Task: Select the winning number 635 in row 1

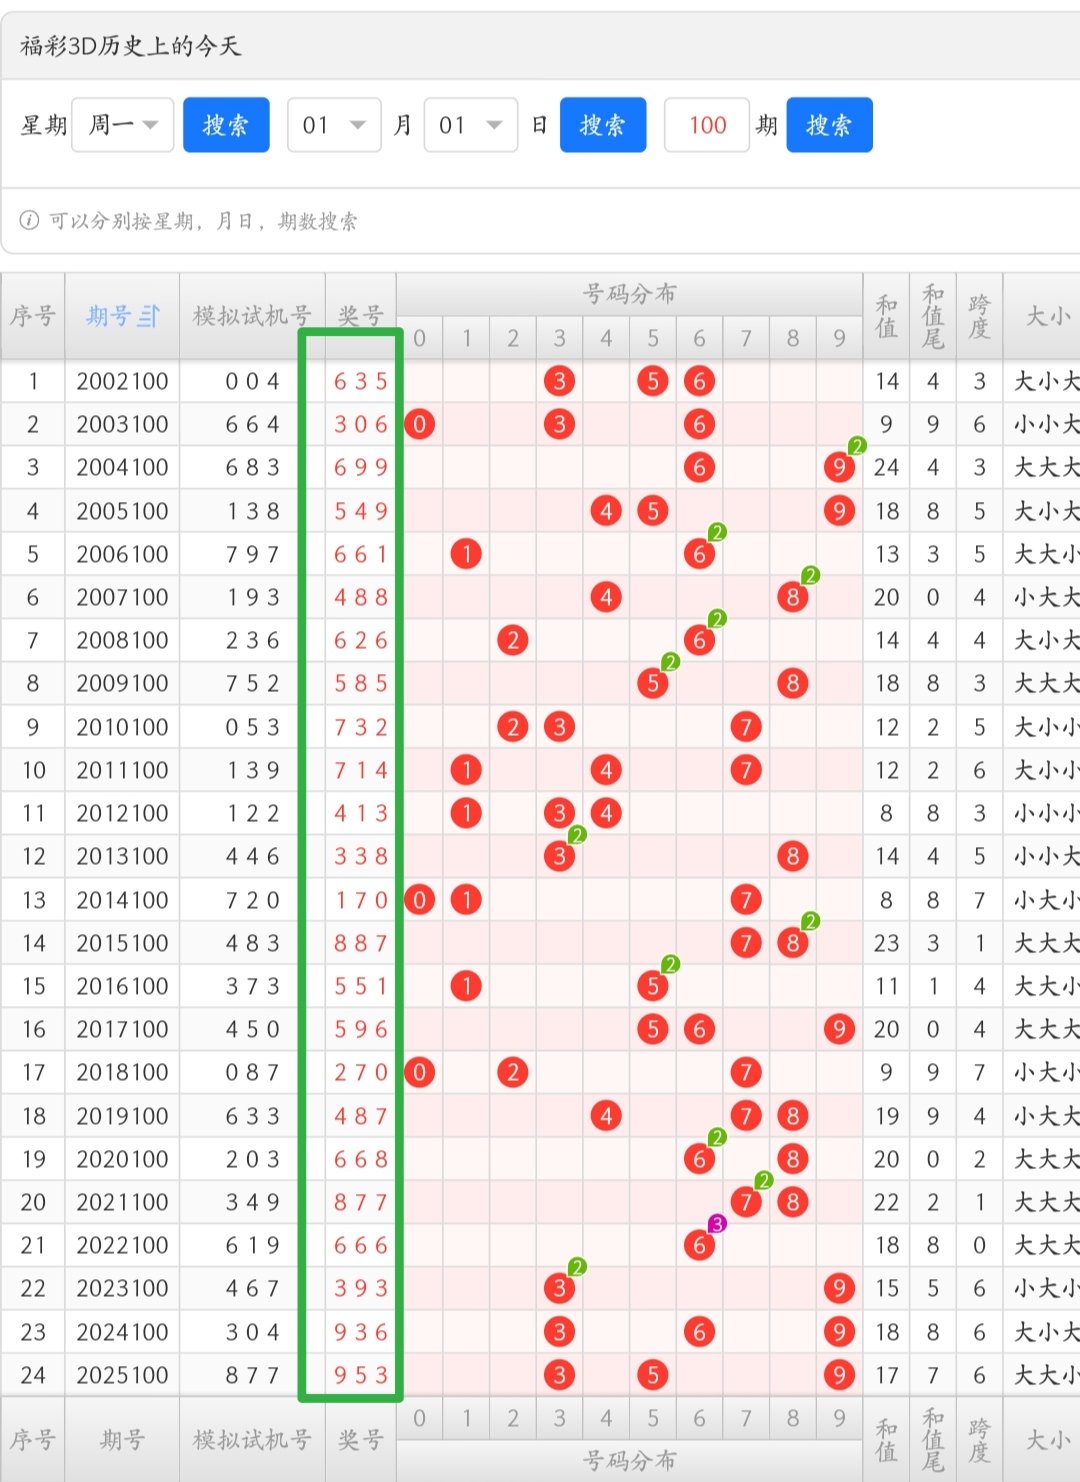Action: click(360, 381)
